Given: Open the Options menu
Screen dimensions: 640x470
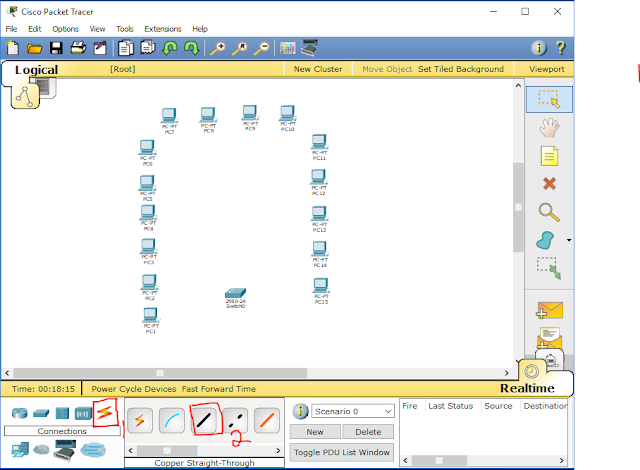Looking at the screenshot, I should pos(65,29).
